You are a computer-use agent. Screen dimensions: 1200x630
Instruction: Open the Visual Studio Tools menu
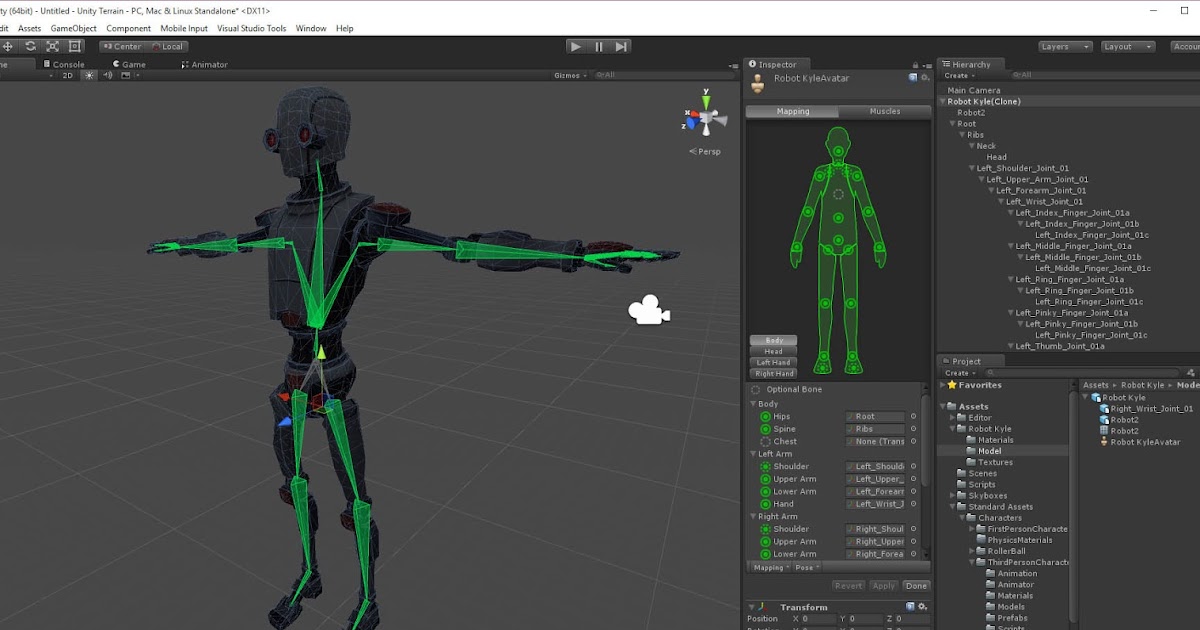tap(252, 28)
